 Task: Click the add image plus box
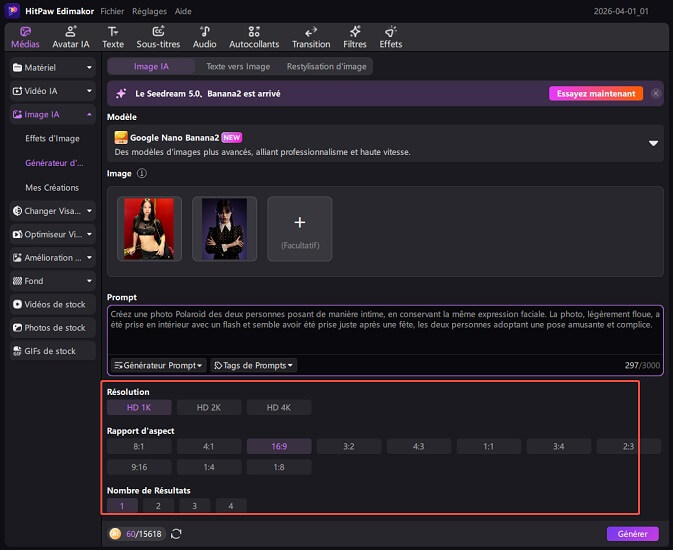point(300,228)
